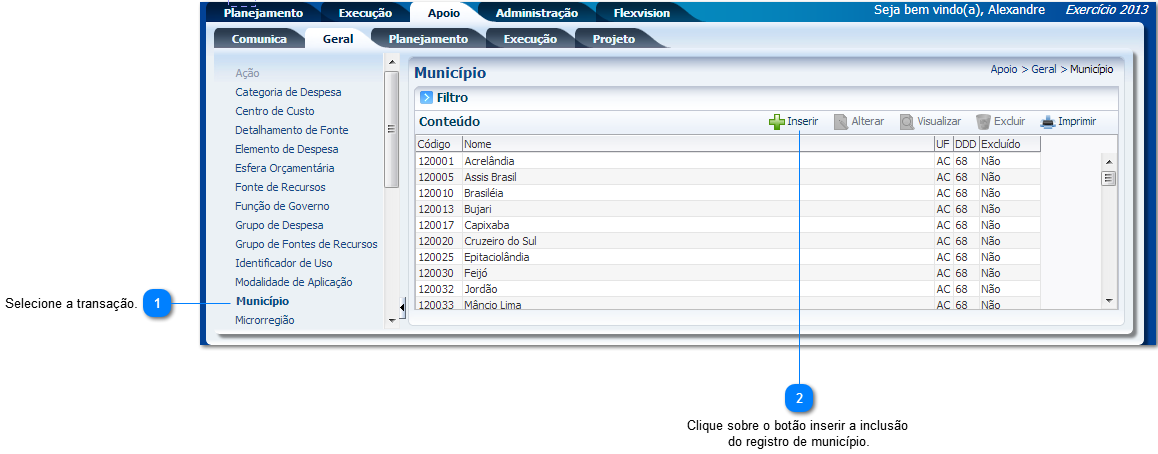Open Fonte de Recursos in the sidebar
The image size is (1158, 454).
tap(280, 187)
